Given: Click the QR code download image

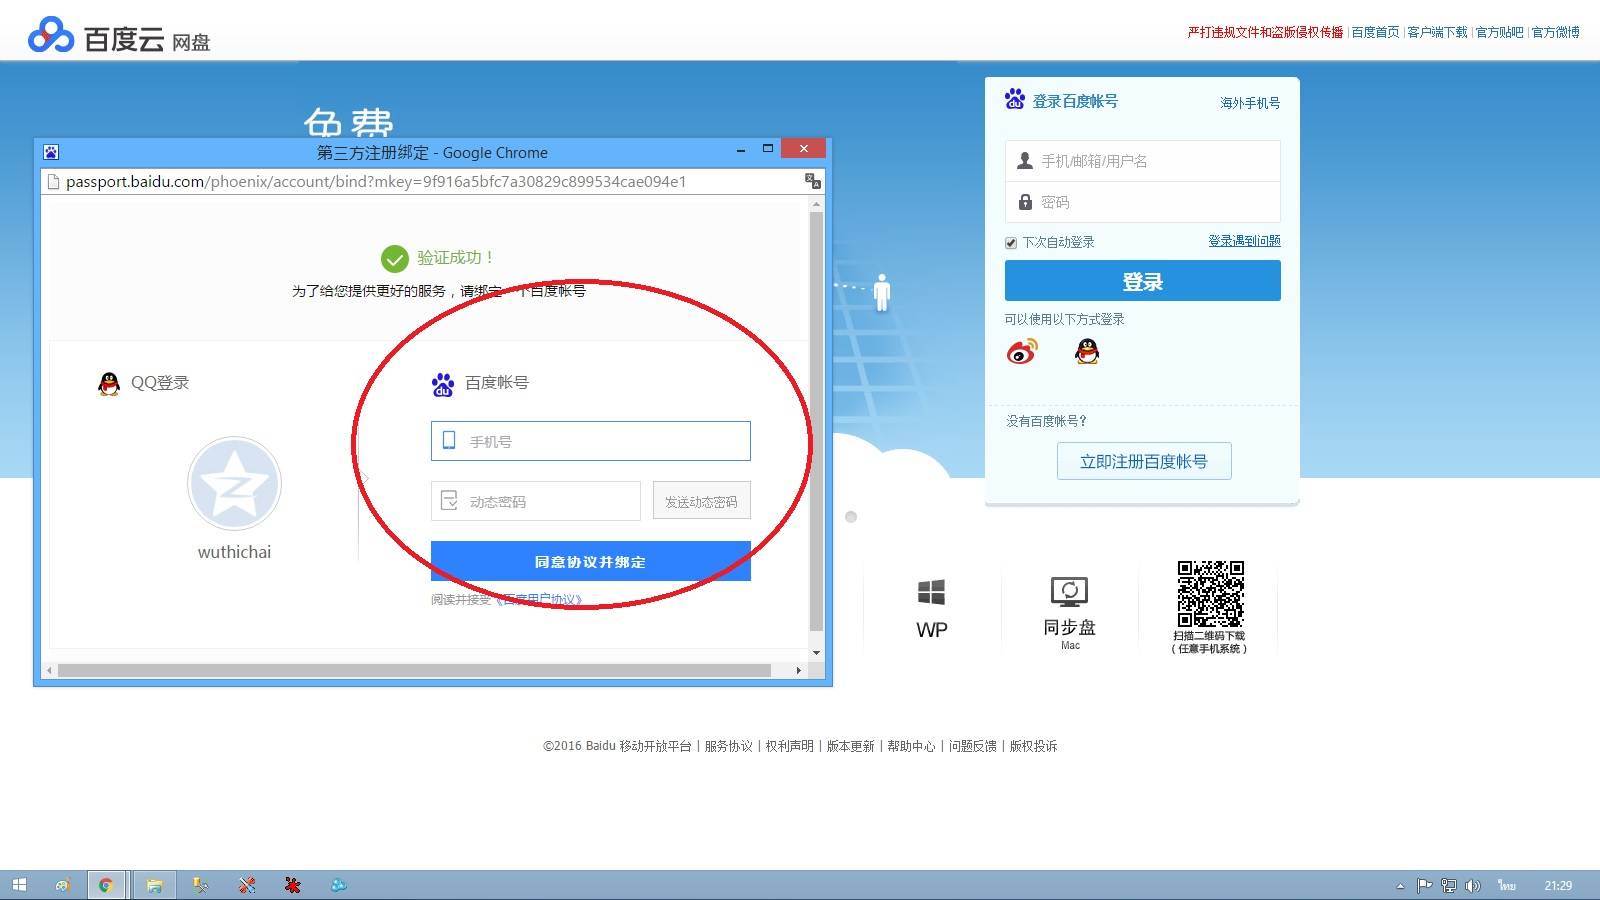Looking at the screenshot, I should pyautogui.click(x=1210, y=593).
